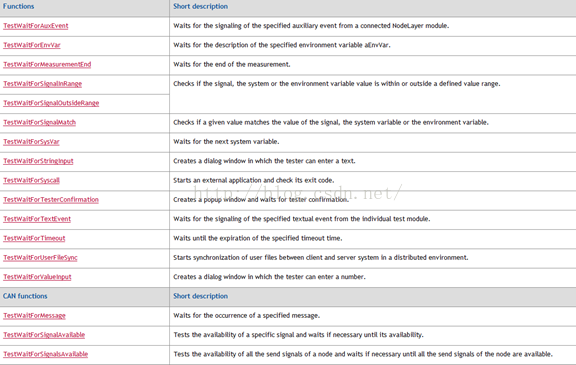The height and width of the screenshot is (365, 576).
Task: Open the TestWaitForEnvVar function link
Action: 32,45
